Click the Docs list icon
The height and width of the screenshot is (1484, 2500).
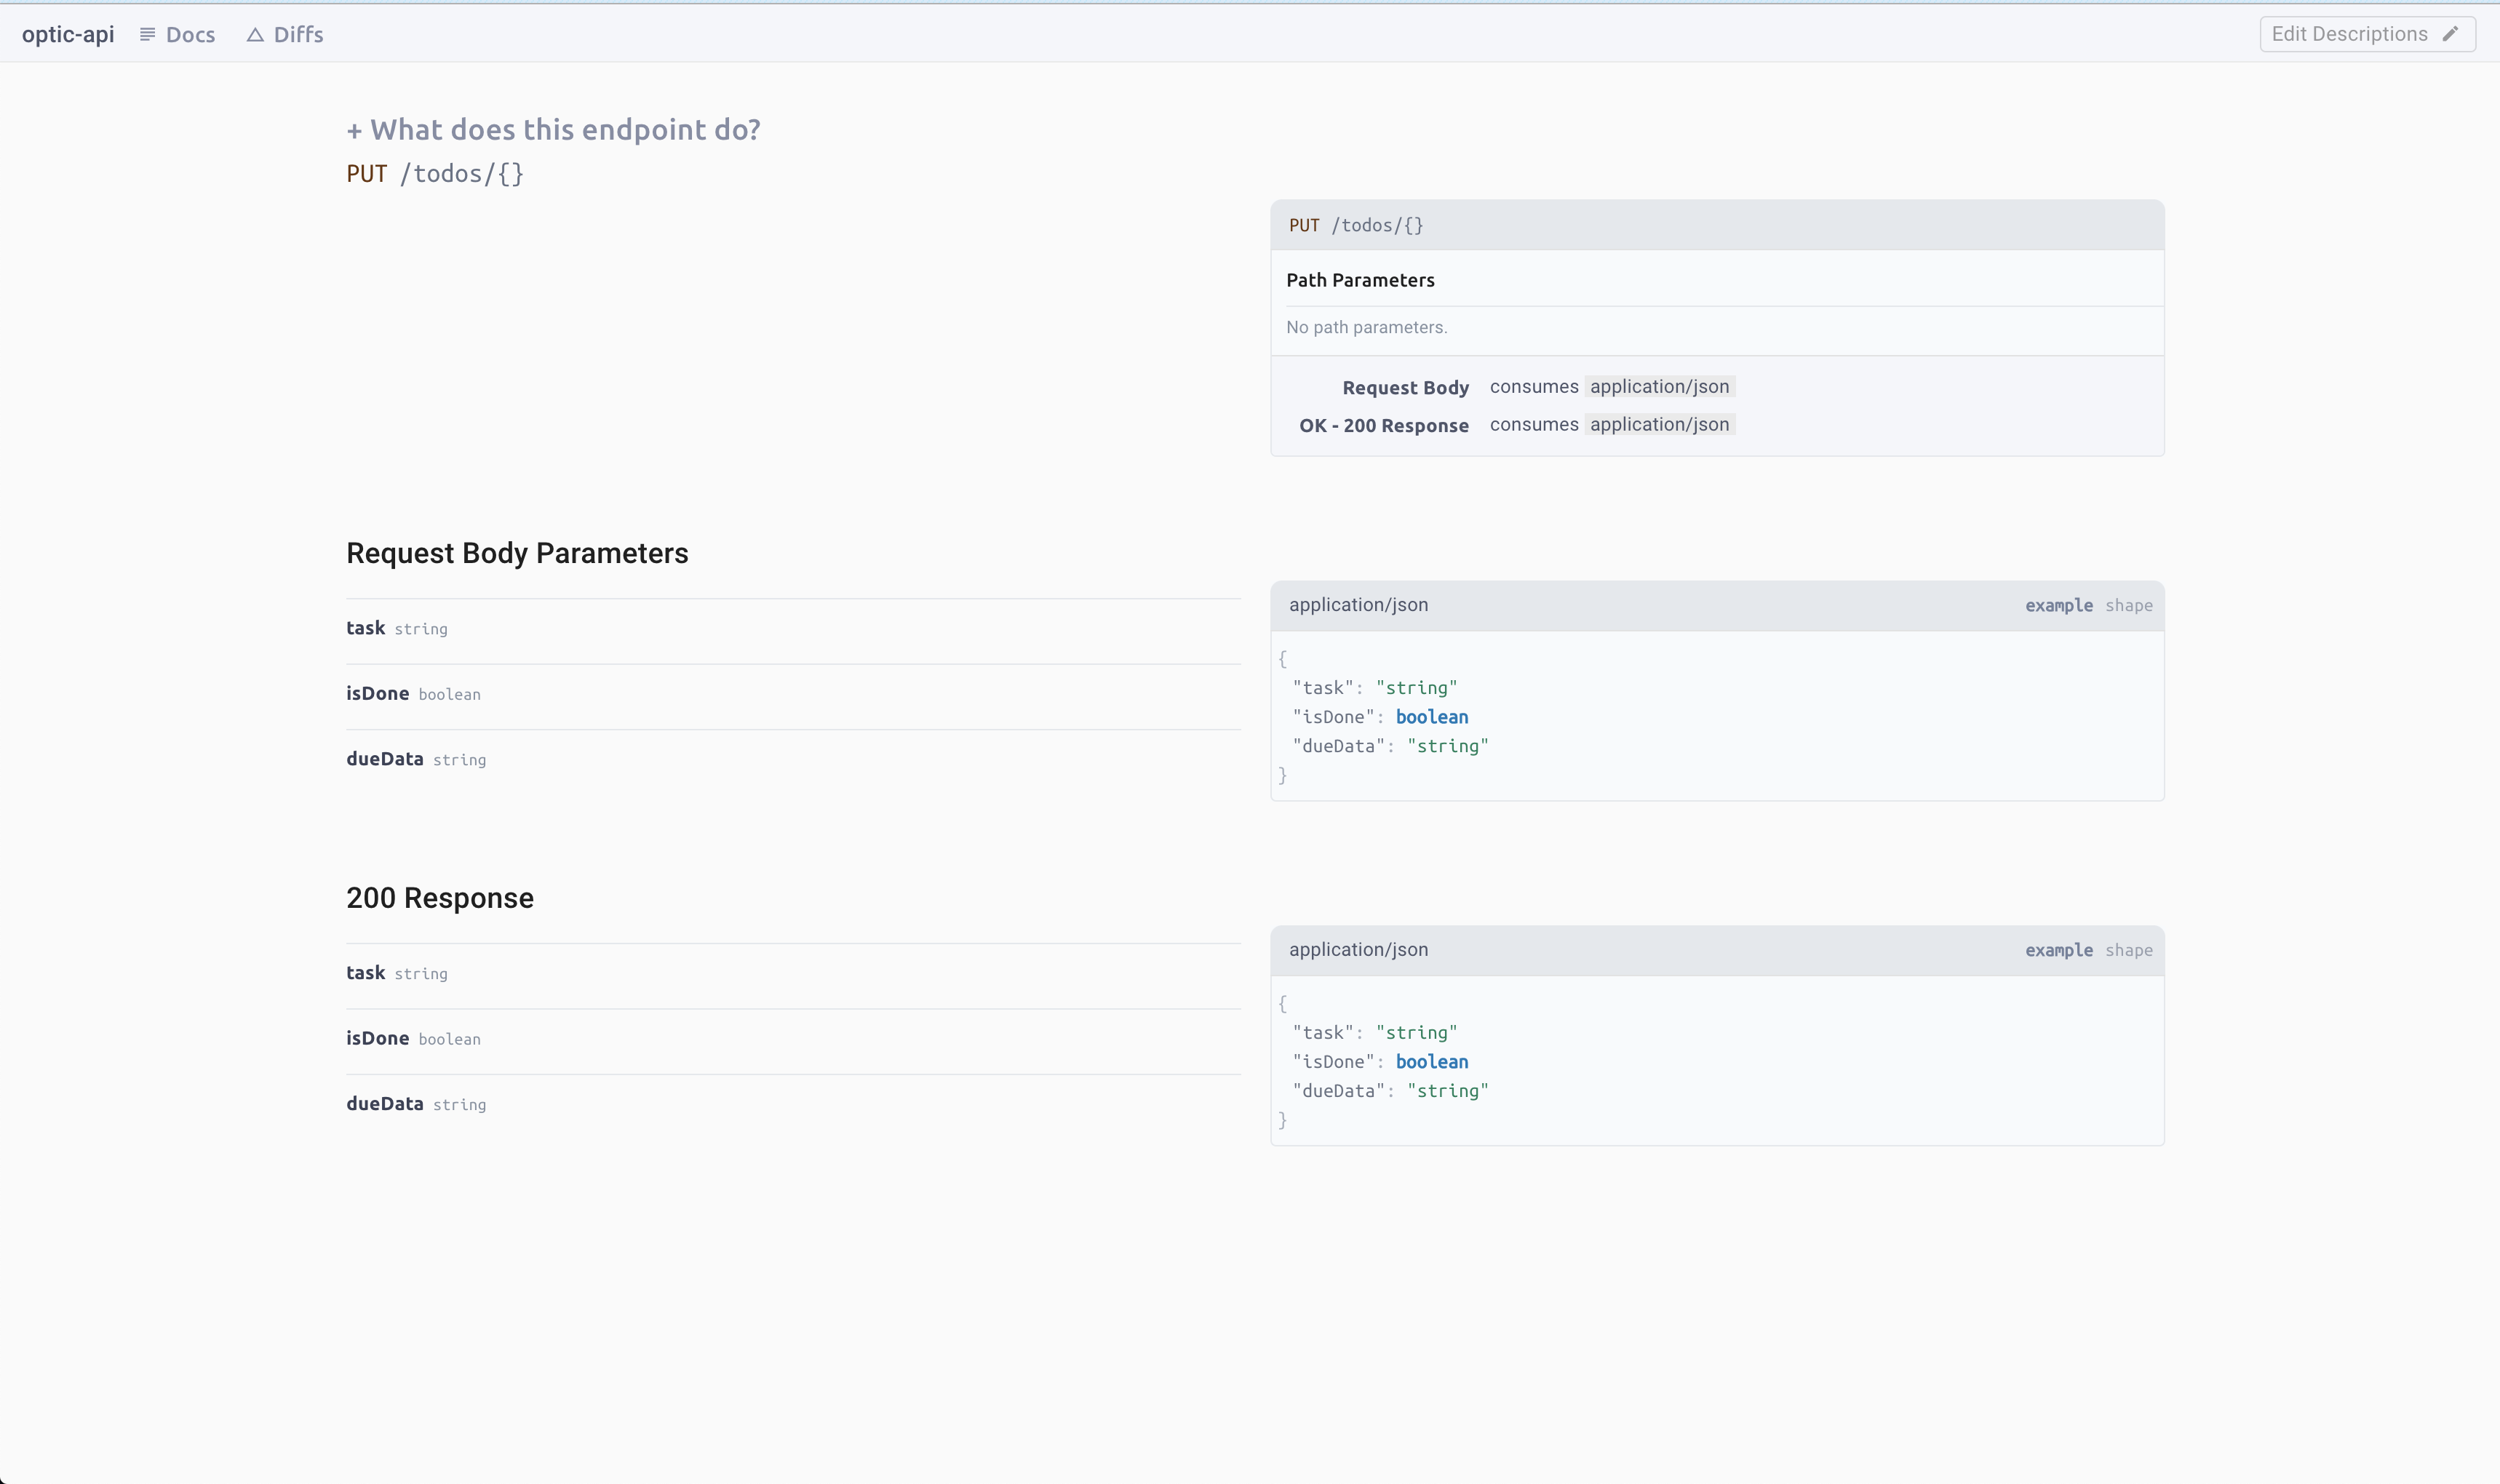pyautogui.click(x=147, y=33)
